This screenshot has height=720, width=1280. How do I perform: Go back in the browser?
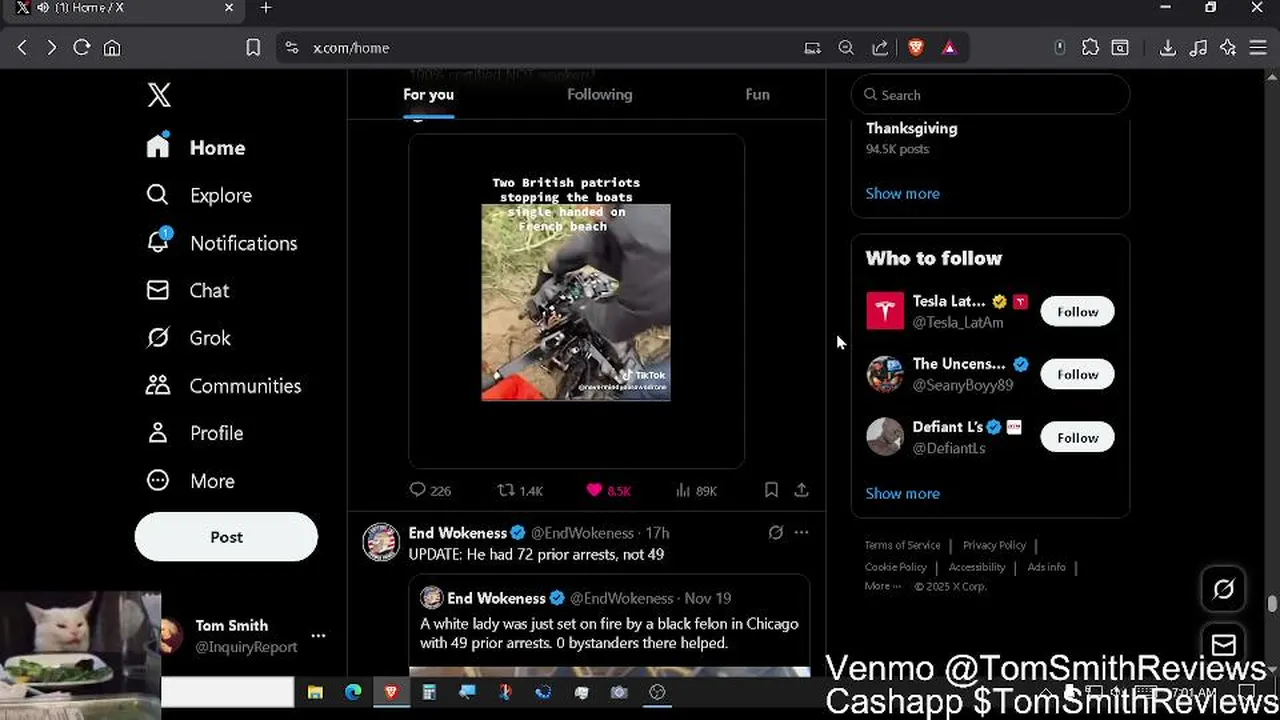click(x=22, y=47)
